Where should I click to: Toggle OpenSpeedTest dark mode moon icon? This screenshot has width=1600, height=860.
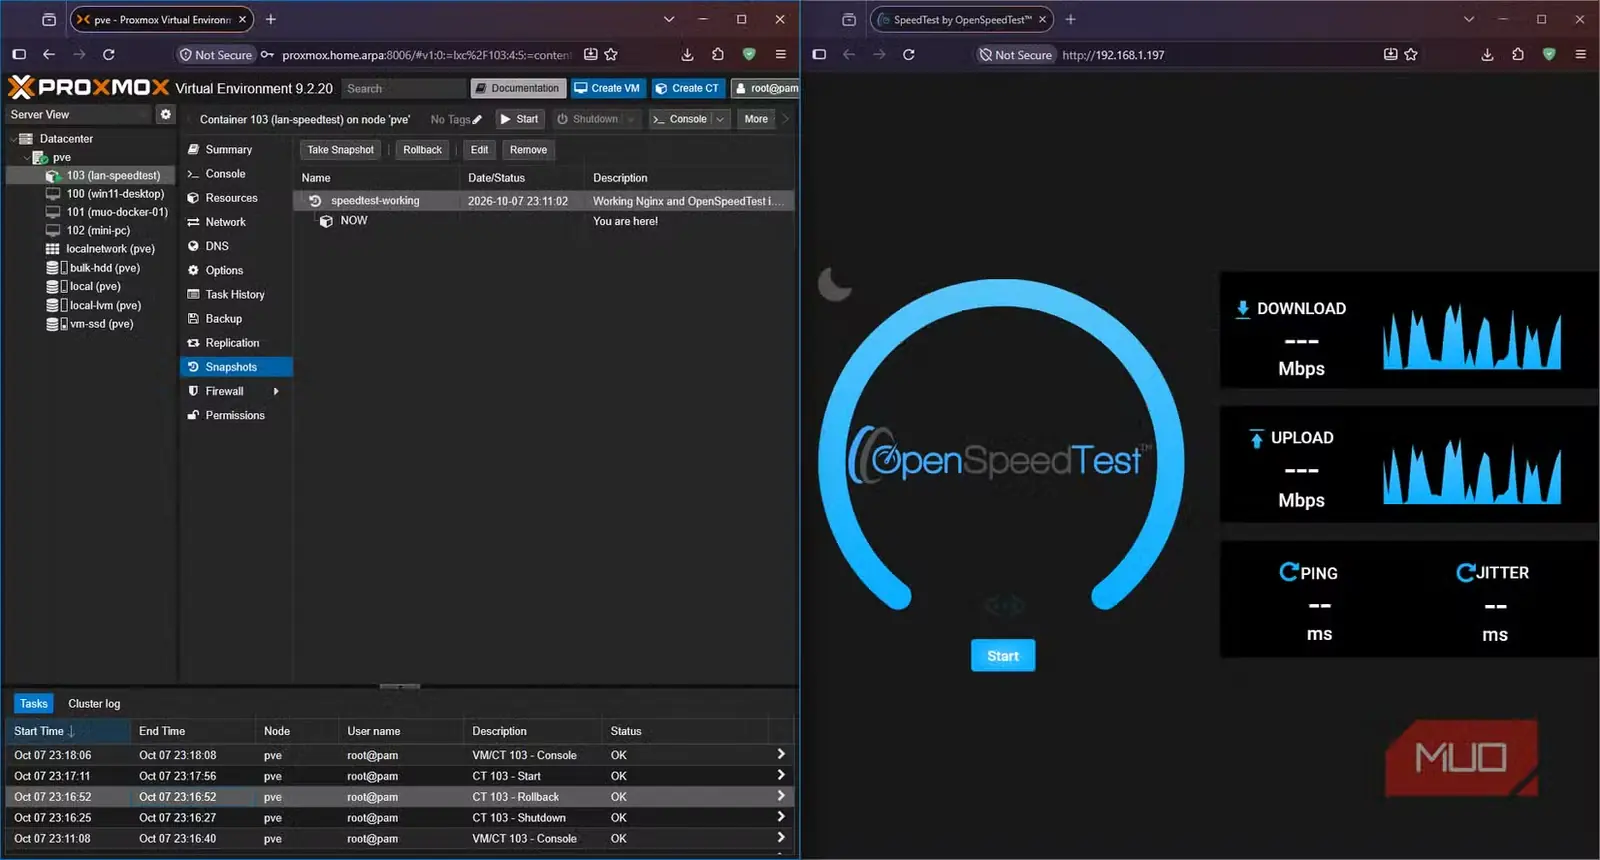(x=835, y=284)
